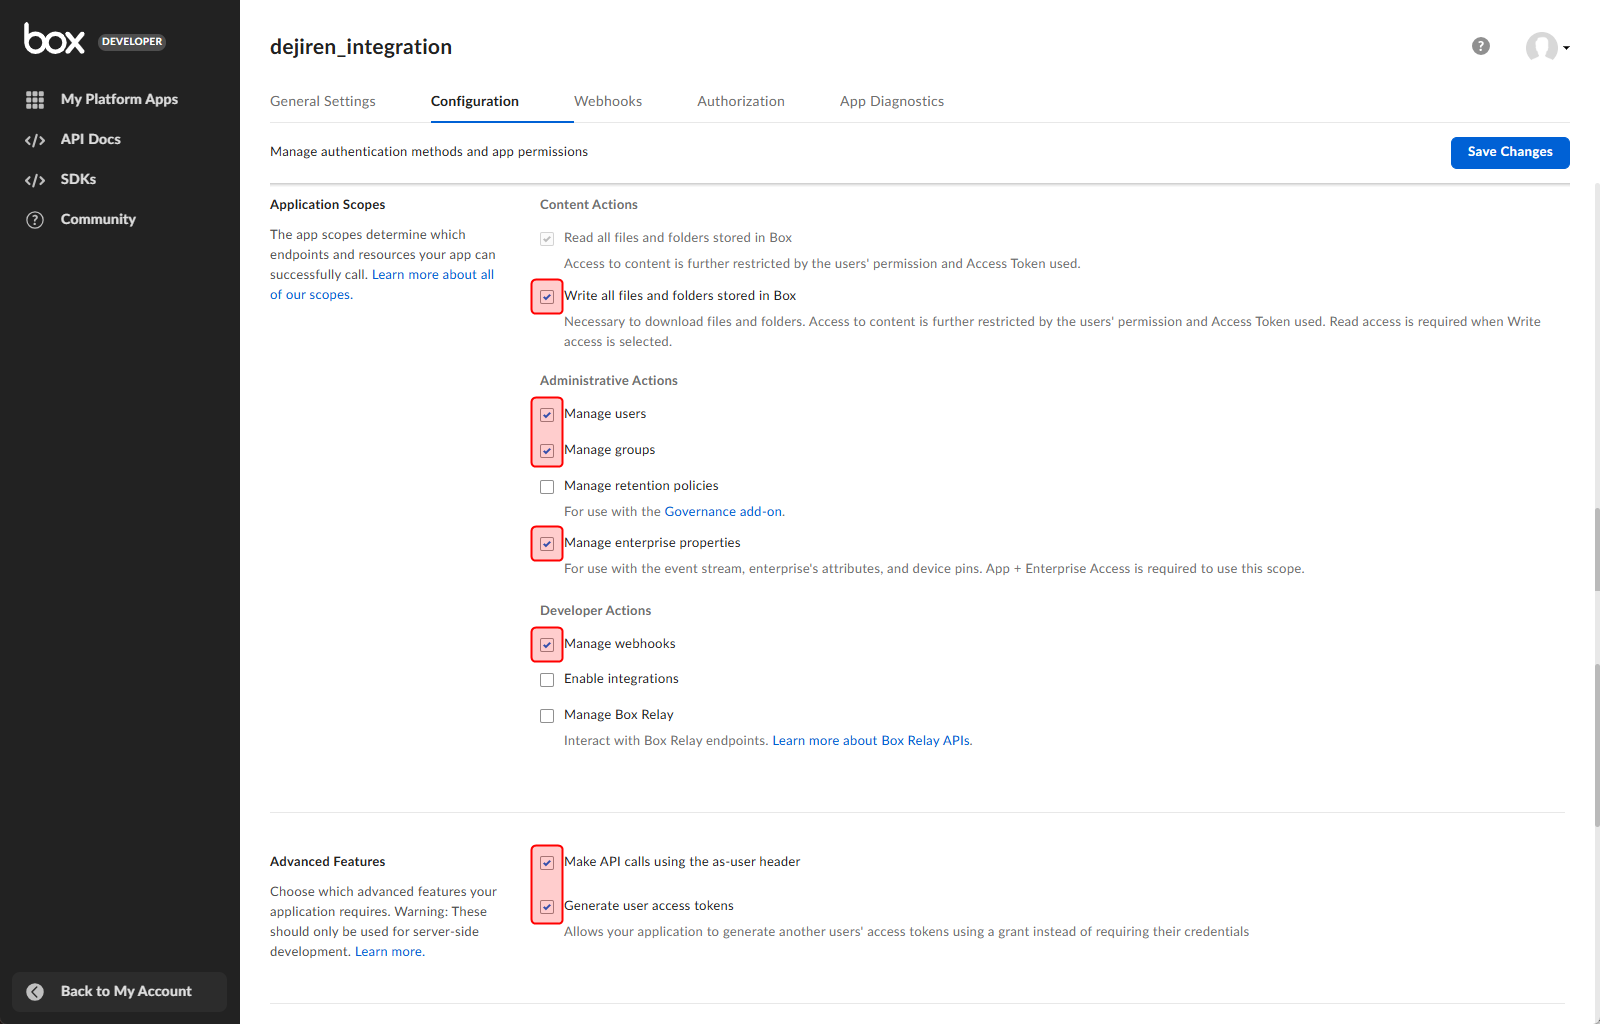Click the DEVELOPER badge
Screen dimensions: 1600x1024
pos(132,42)
